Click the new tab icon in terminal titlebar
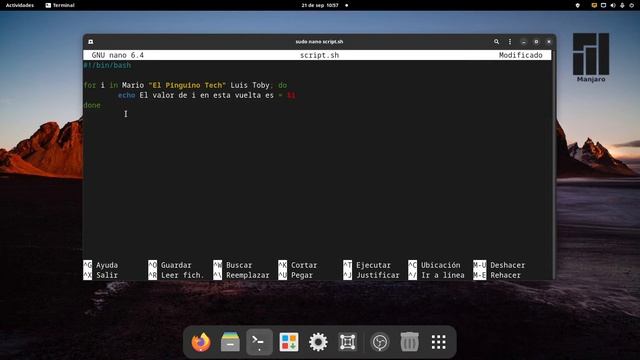Screen dimensions: 640x360 point(91,42)
